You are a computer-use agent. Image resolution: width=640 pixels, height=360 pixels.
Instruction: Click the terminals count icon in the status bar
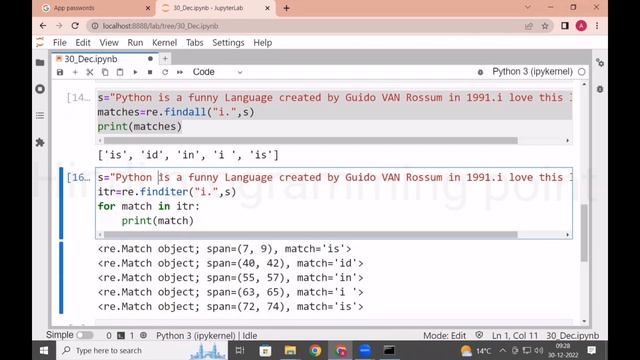(121, 336)
